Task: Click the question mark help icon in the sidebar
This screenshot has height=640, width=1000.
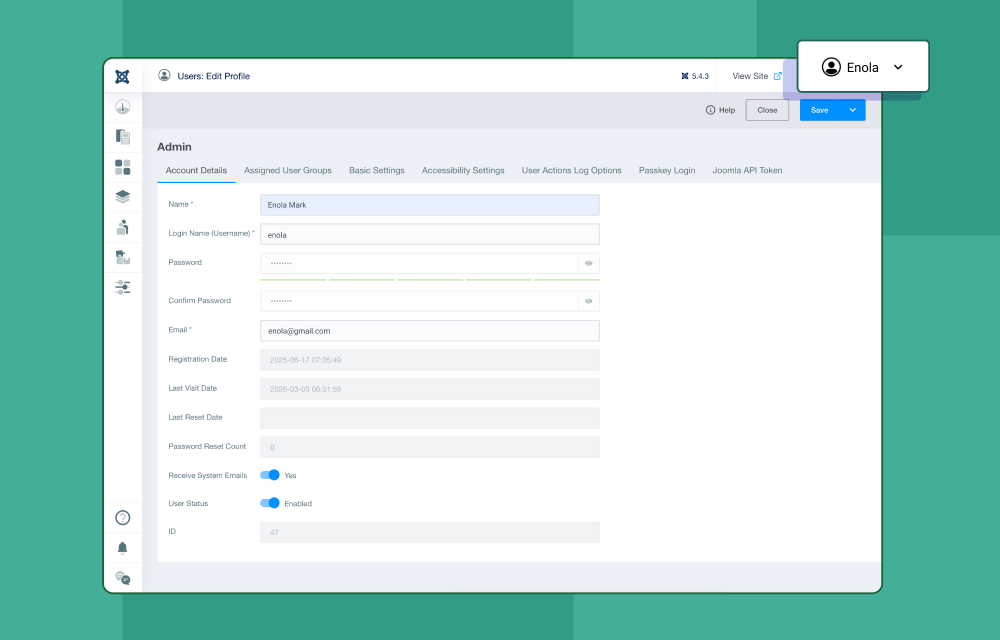Action: (x=122, y=518)
